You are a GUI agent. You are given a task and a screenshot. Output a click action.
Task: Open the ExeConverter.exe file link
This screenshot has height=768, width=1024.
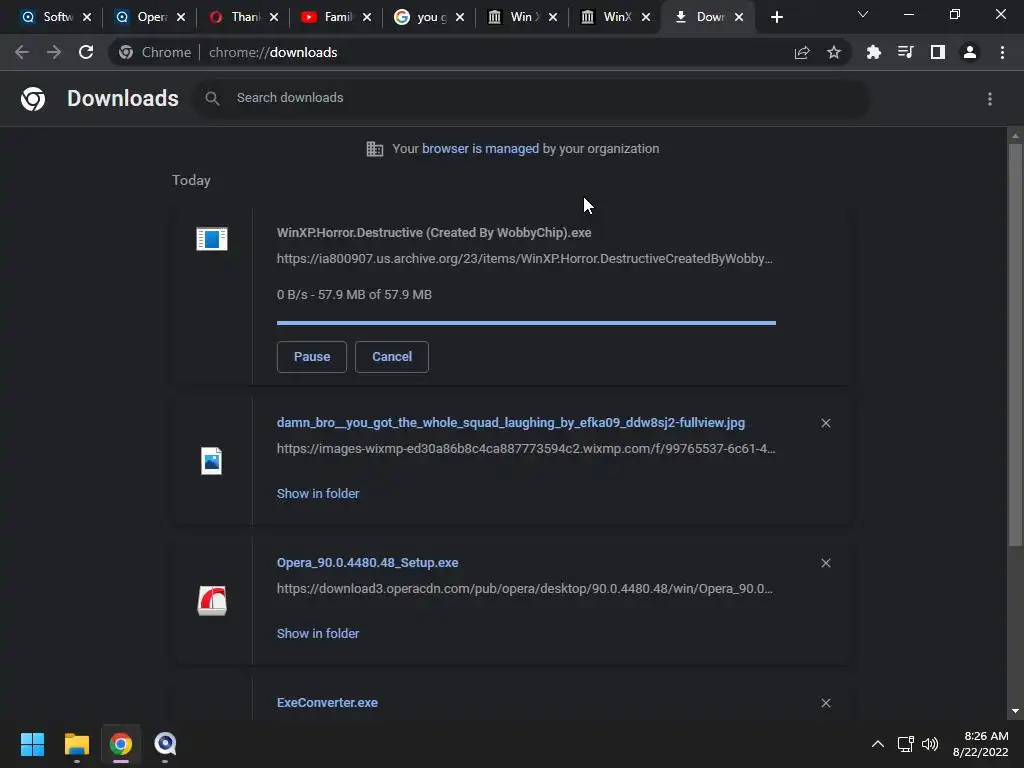pos(327,703)
